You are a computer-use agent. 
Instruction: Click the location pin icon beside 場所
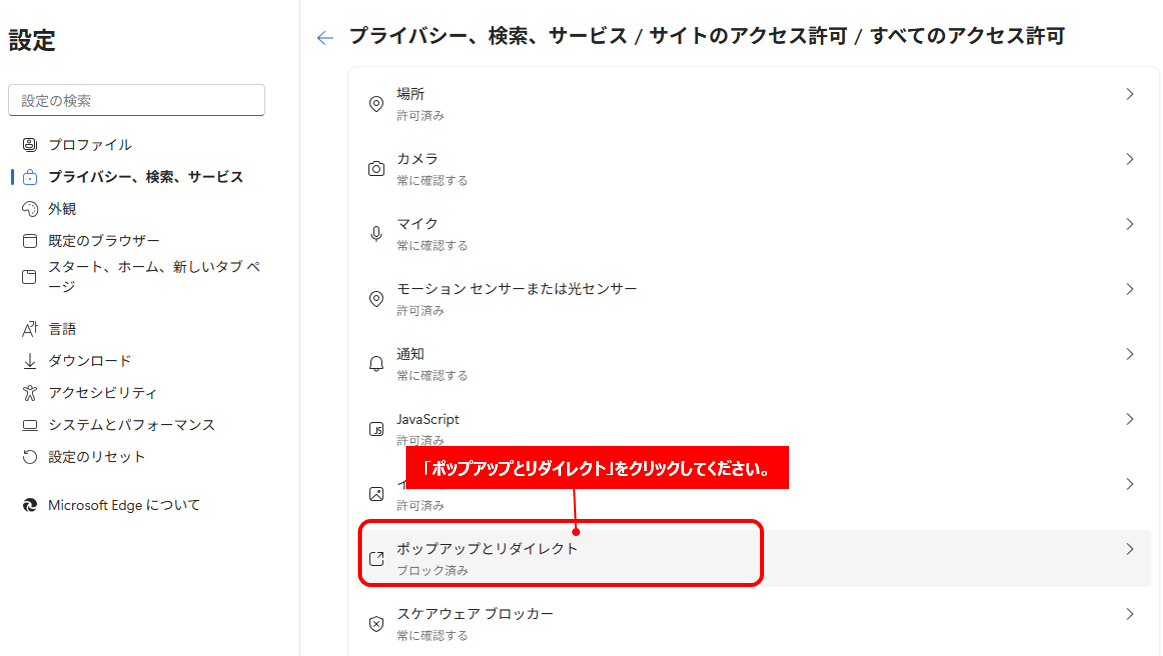click(376, 104)
